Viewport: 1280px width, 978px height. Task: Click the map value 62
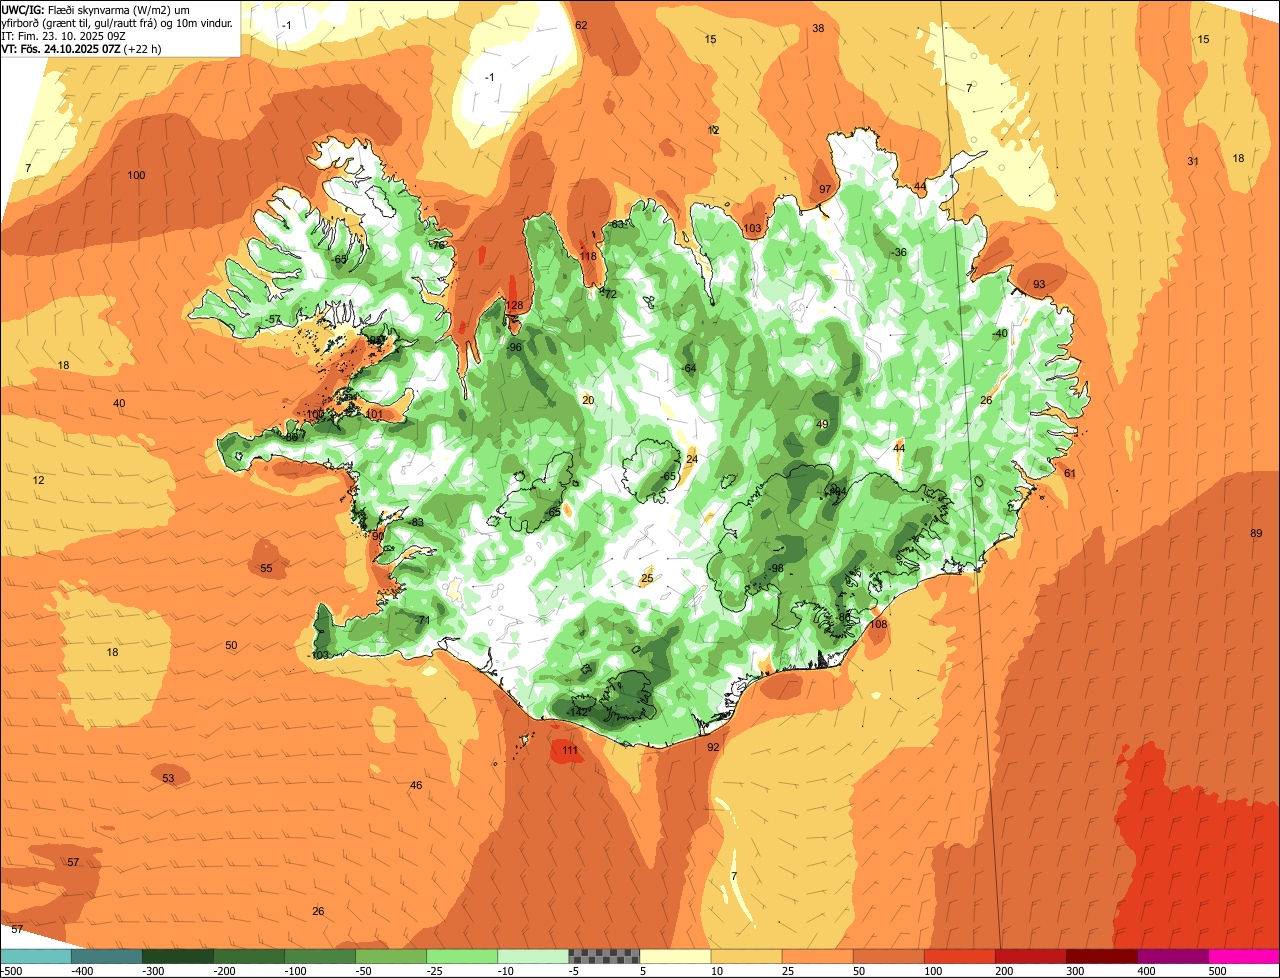(x=581, y=25)
